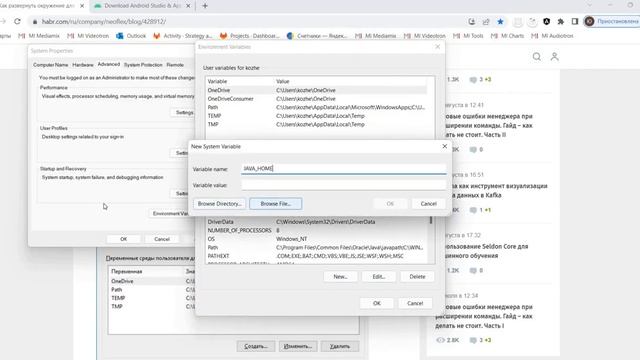The height and width of the screenshot is (360, 640).
Task: Open the Chrome profile avatar
Action: [589, 21]
